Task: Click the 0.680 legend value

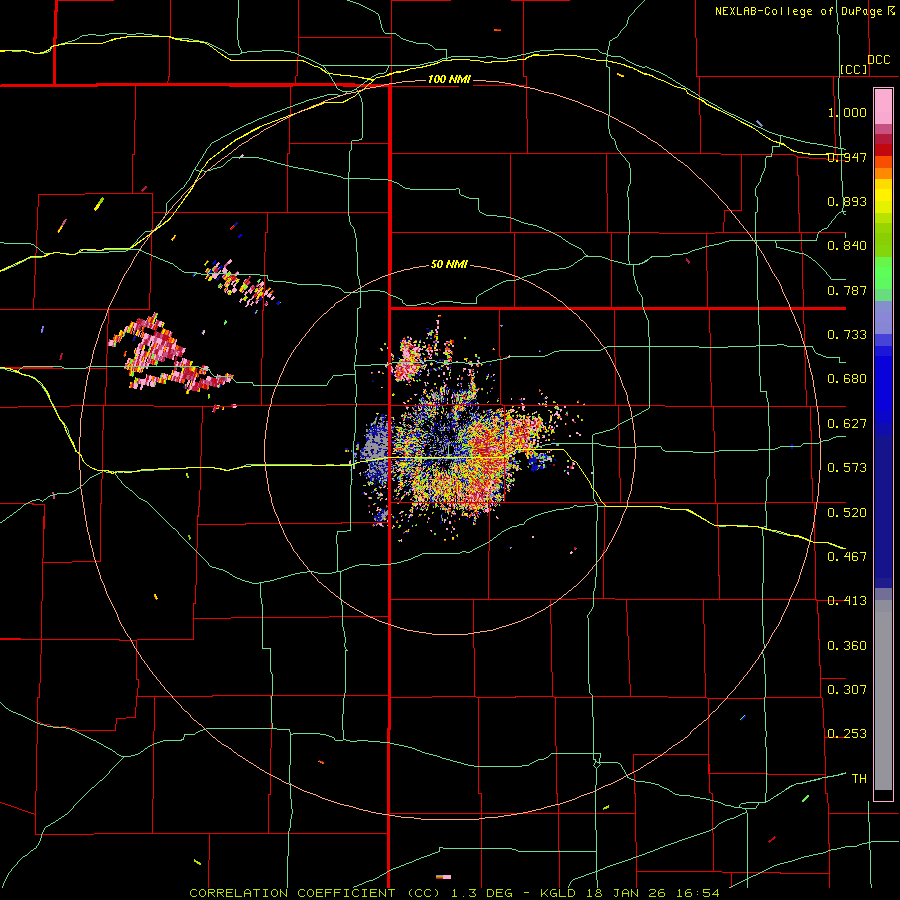Action: (847, 379)
